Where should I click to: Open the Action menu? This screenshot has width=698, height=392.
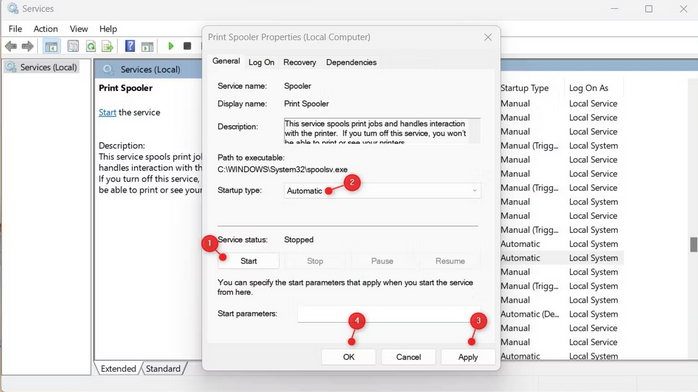pos(46,29)
